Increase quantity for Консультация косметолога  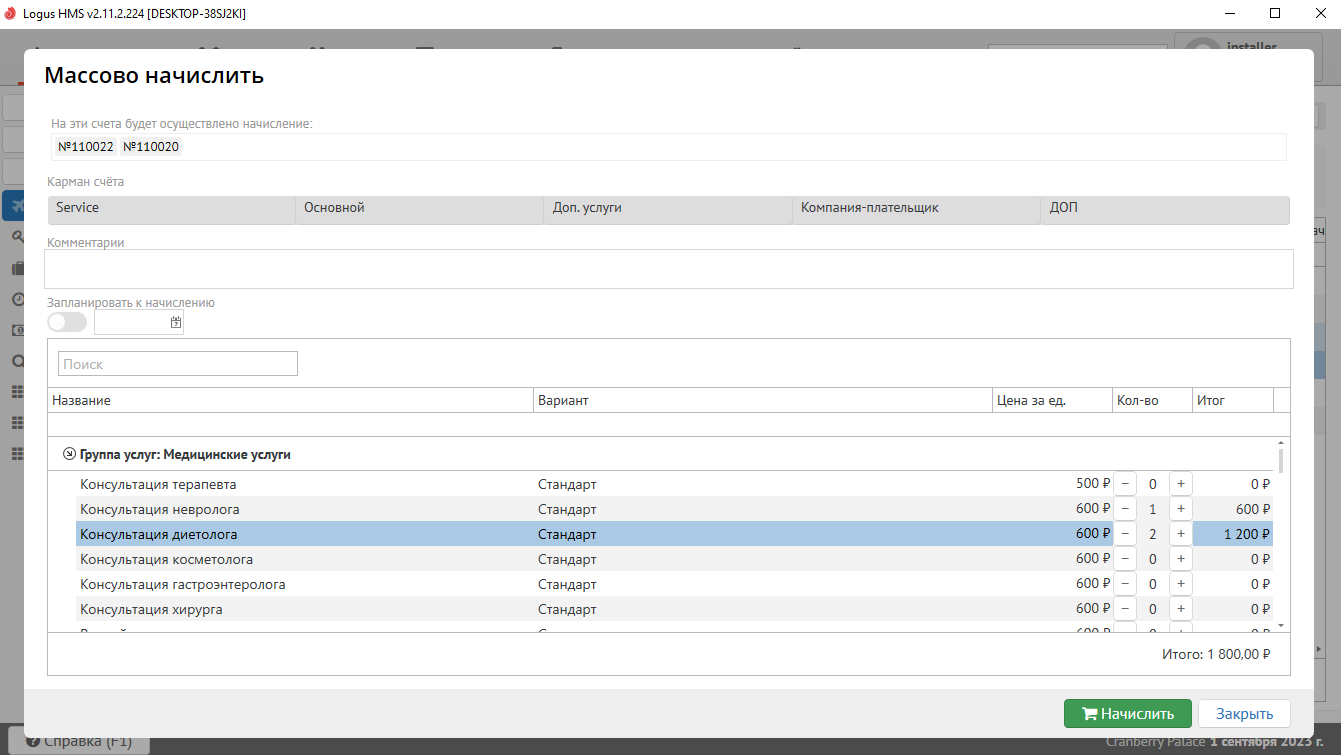(1180, 559)
